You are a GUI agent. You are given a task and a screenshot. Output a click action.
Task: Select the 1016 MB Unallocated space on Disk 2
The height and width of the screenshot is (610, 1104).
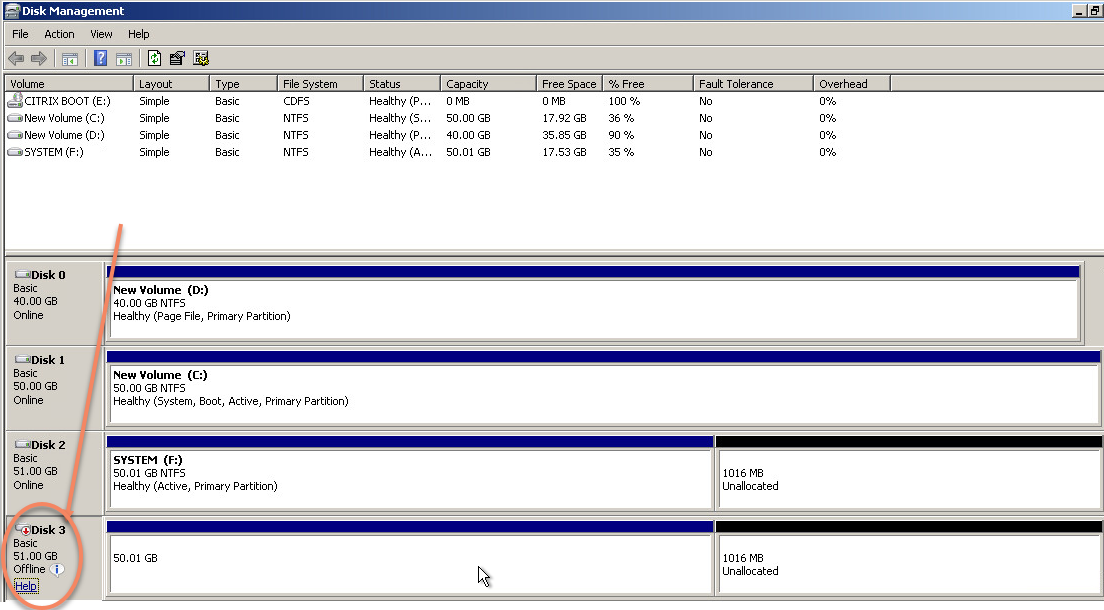[x=907, y=479]
